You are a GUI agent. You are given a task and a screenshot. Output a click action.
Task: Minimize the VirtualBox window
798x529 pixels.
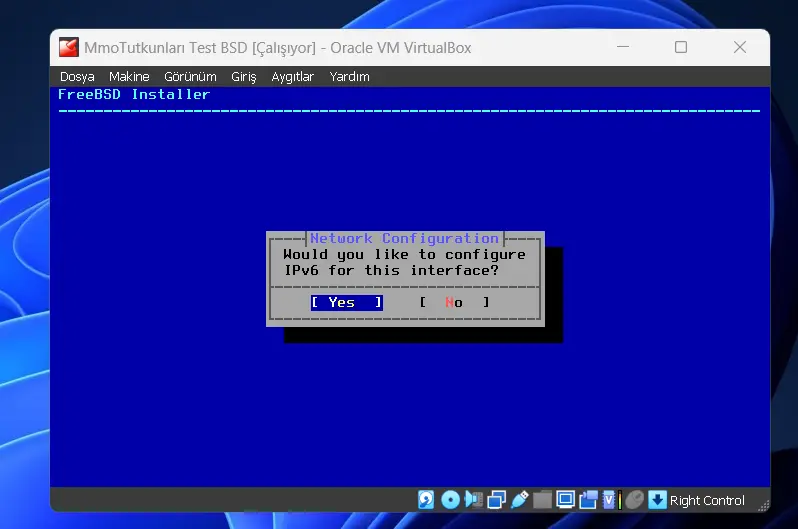[x=623, y=47]
